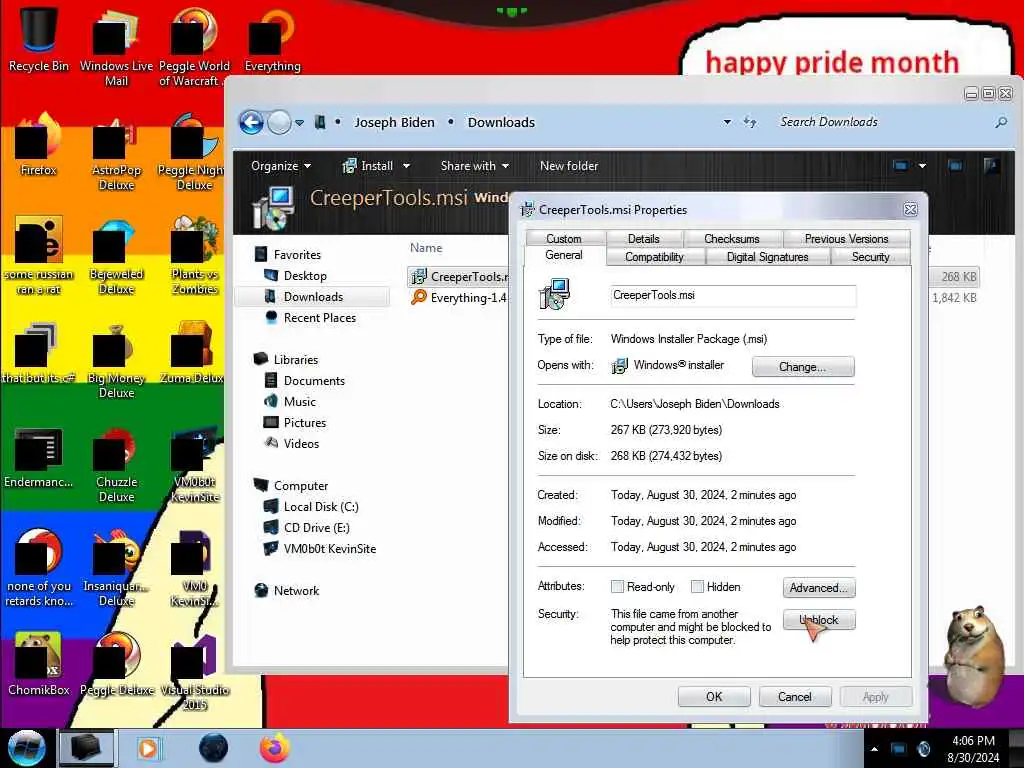The width and height of the screenshot is (1024, 768).
Task: Sort by the Name column header
Action: point(426,248)
